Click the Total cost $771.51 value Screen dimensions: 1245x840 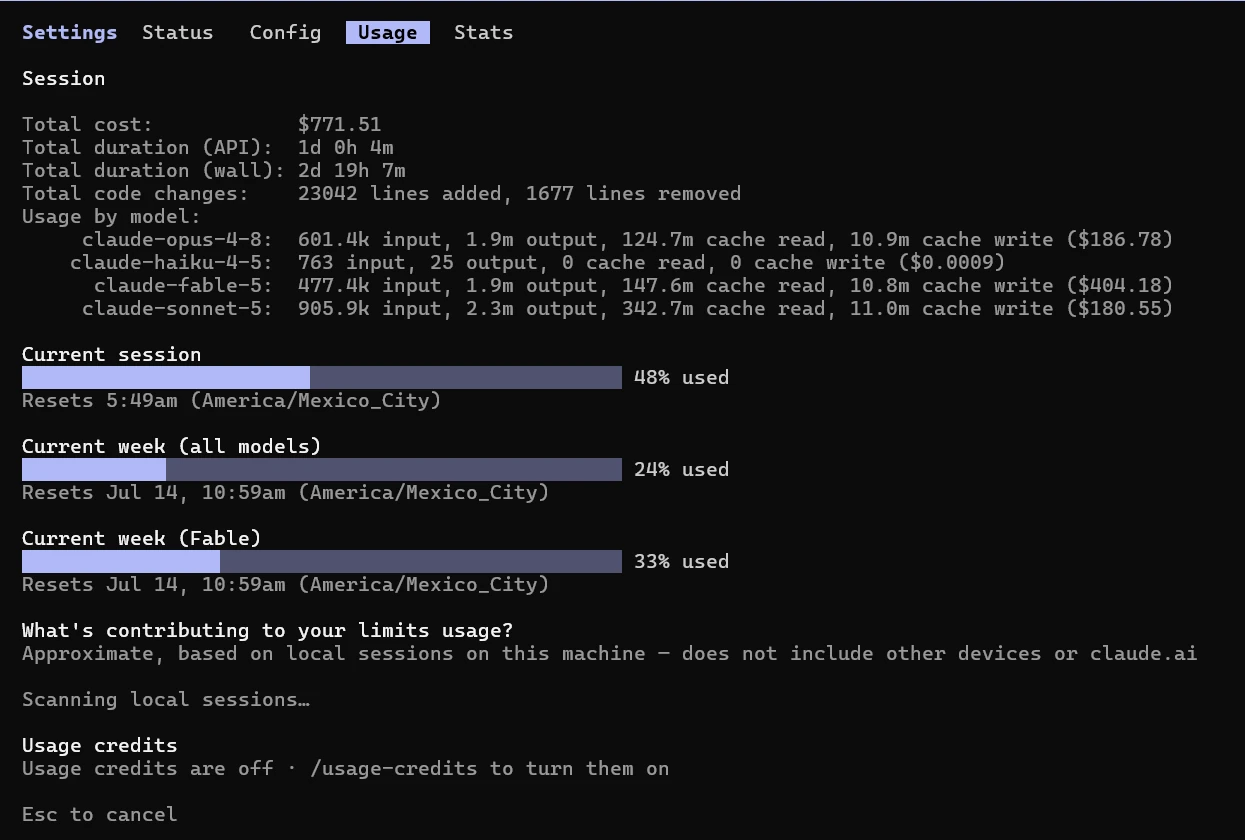[x=339, y=124]
